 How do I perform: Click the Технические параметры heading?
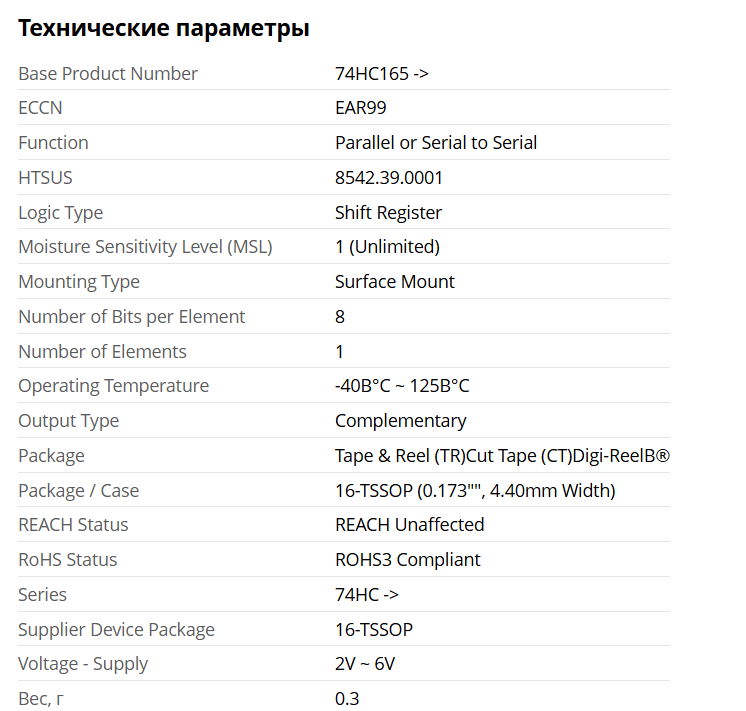164,28
